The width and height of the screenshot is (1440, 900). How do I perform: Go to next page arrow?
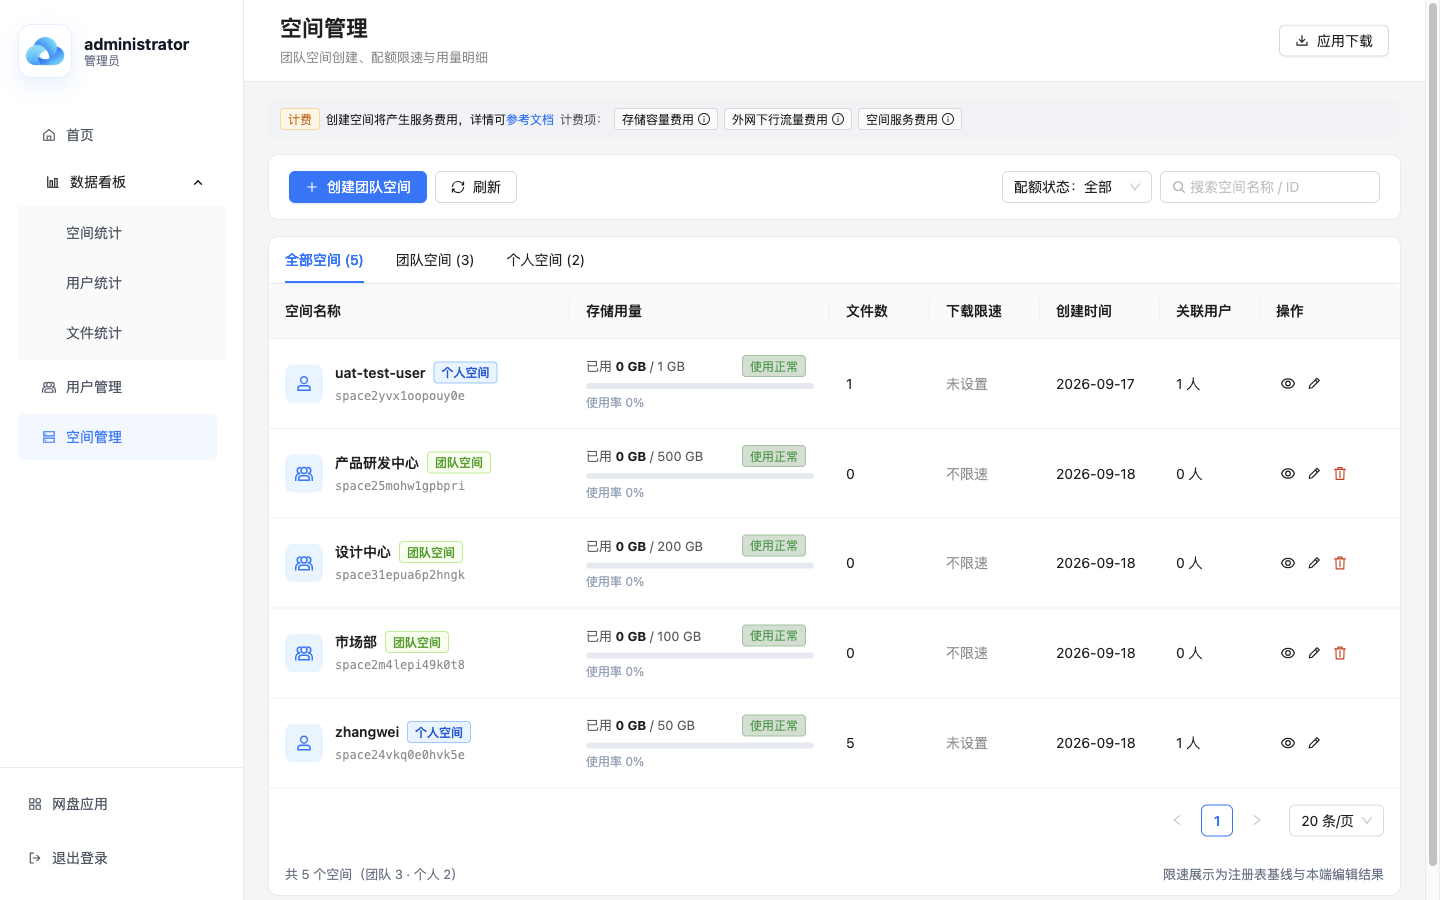1257,821
